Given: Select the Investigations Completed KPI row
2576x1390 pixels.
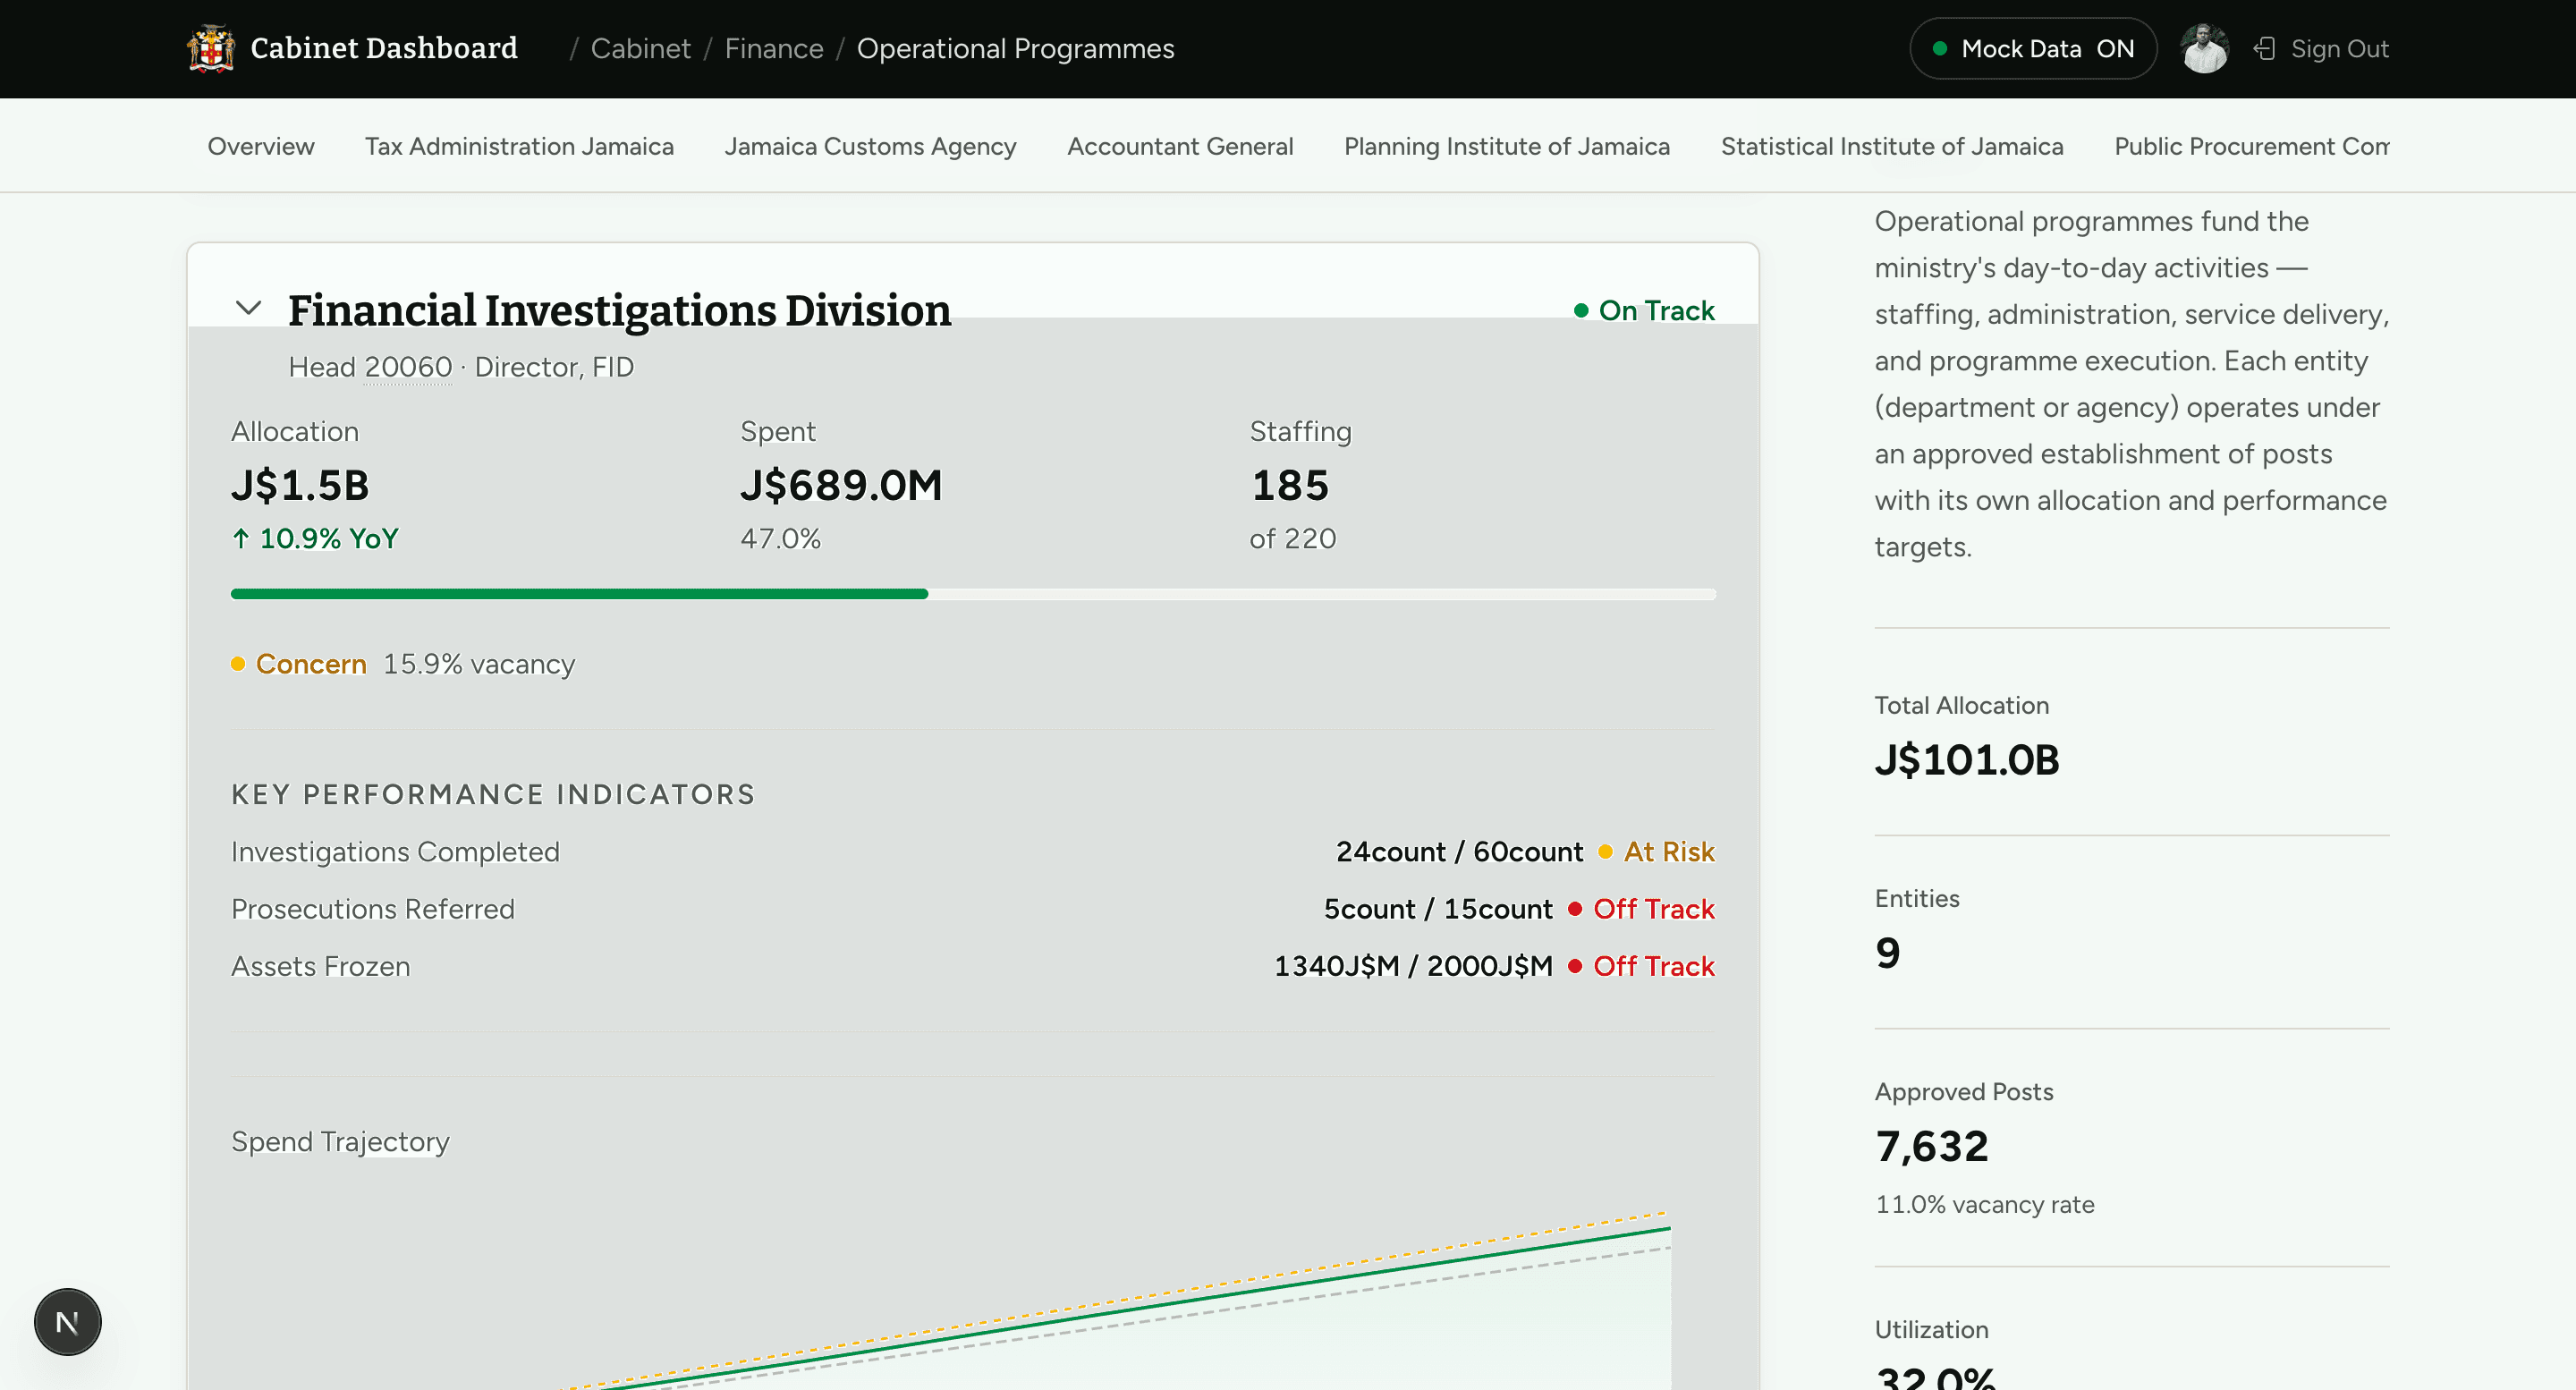Looking at the screenshot, I should [973, 851].
